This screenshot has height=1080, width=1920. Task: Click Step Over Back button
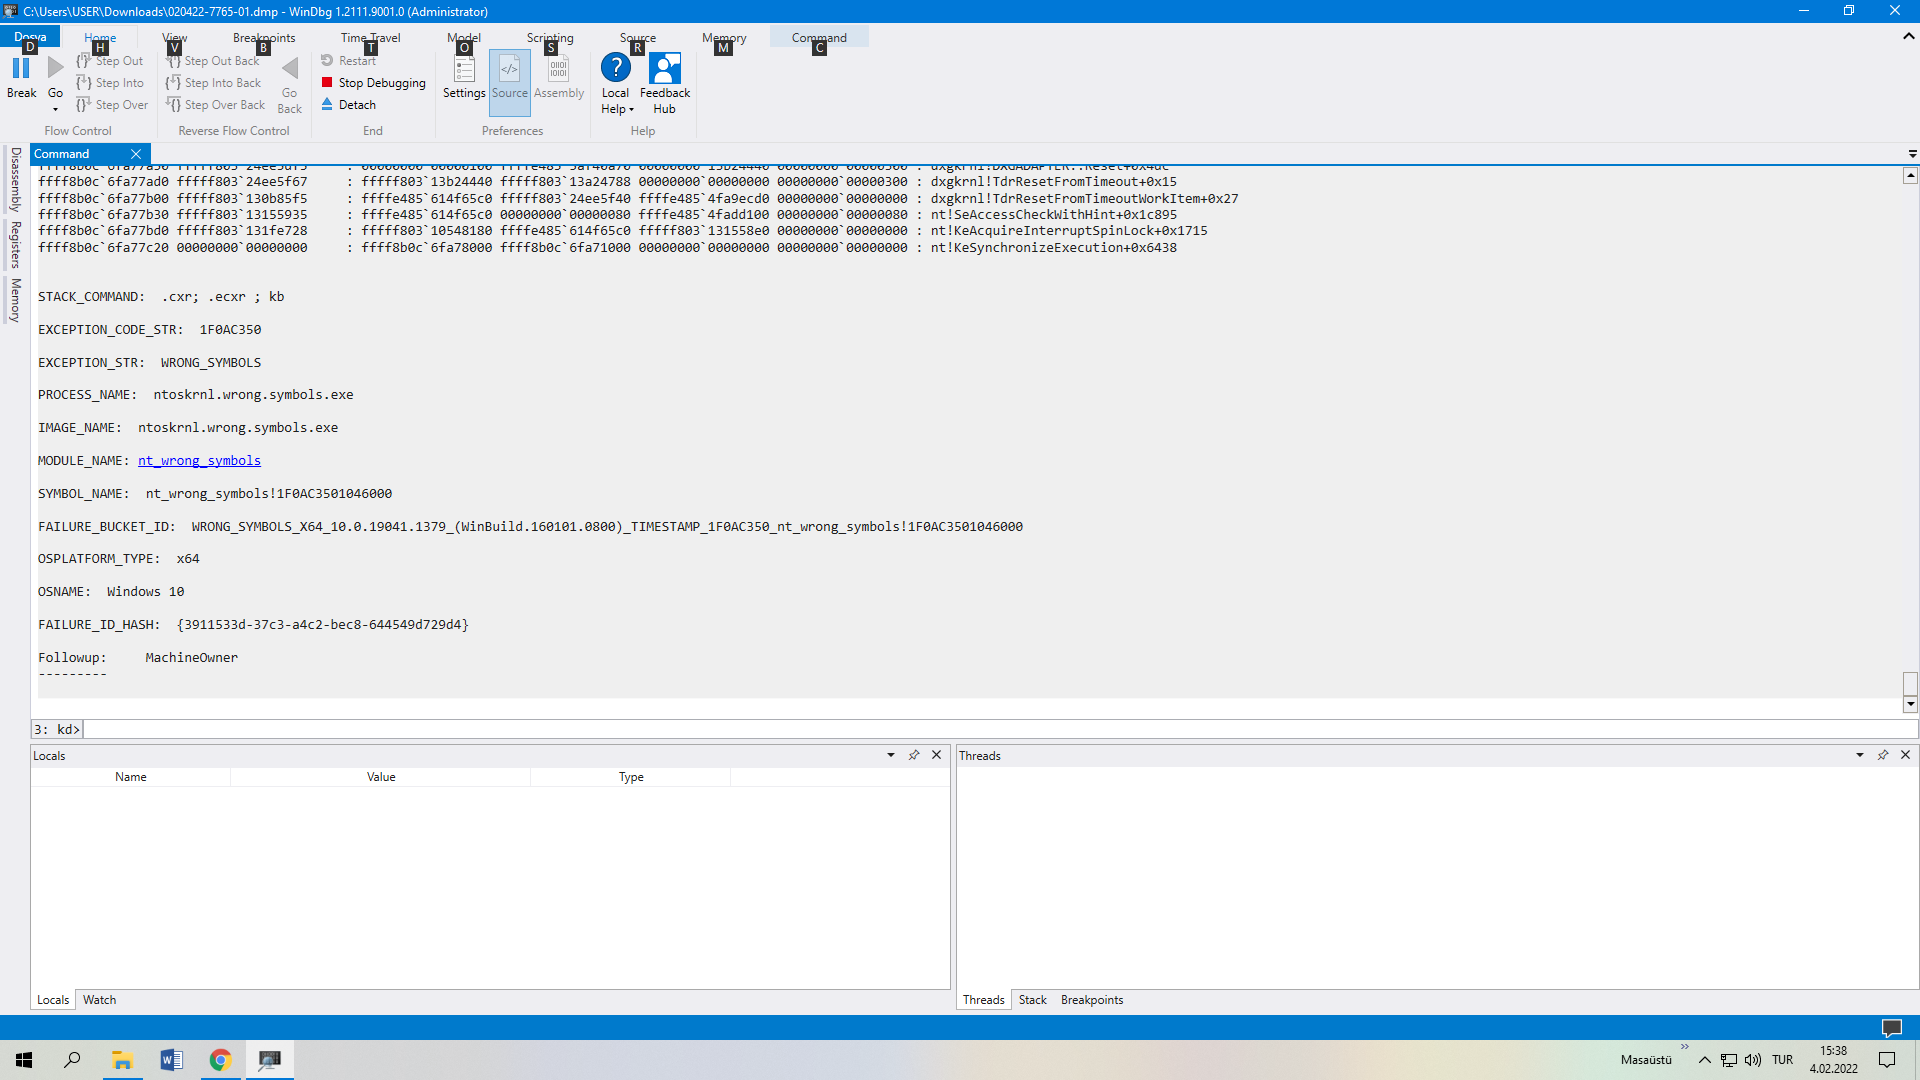click(x=215, y=105)
